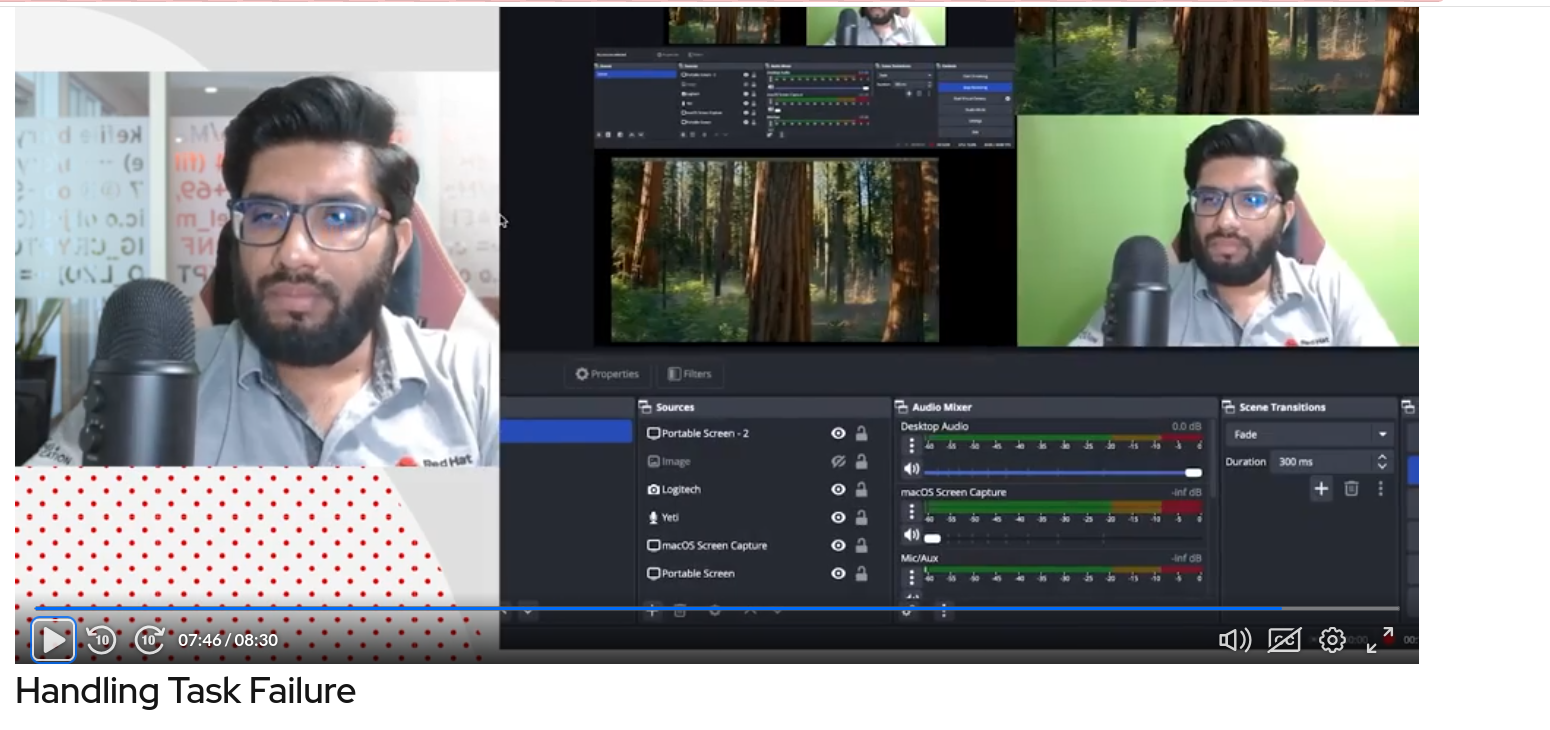Add a new scene transition
Viewport: 1550px width, 730px height.
pos(1321,488)
